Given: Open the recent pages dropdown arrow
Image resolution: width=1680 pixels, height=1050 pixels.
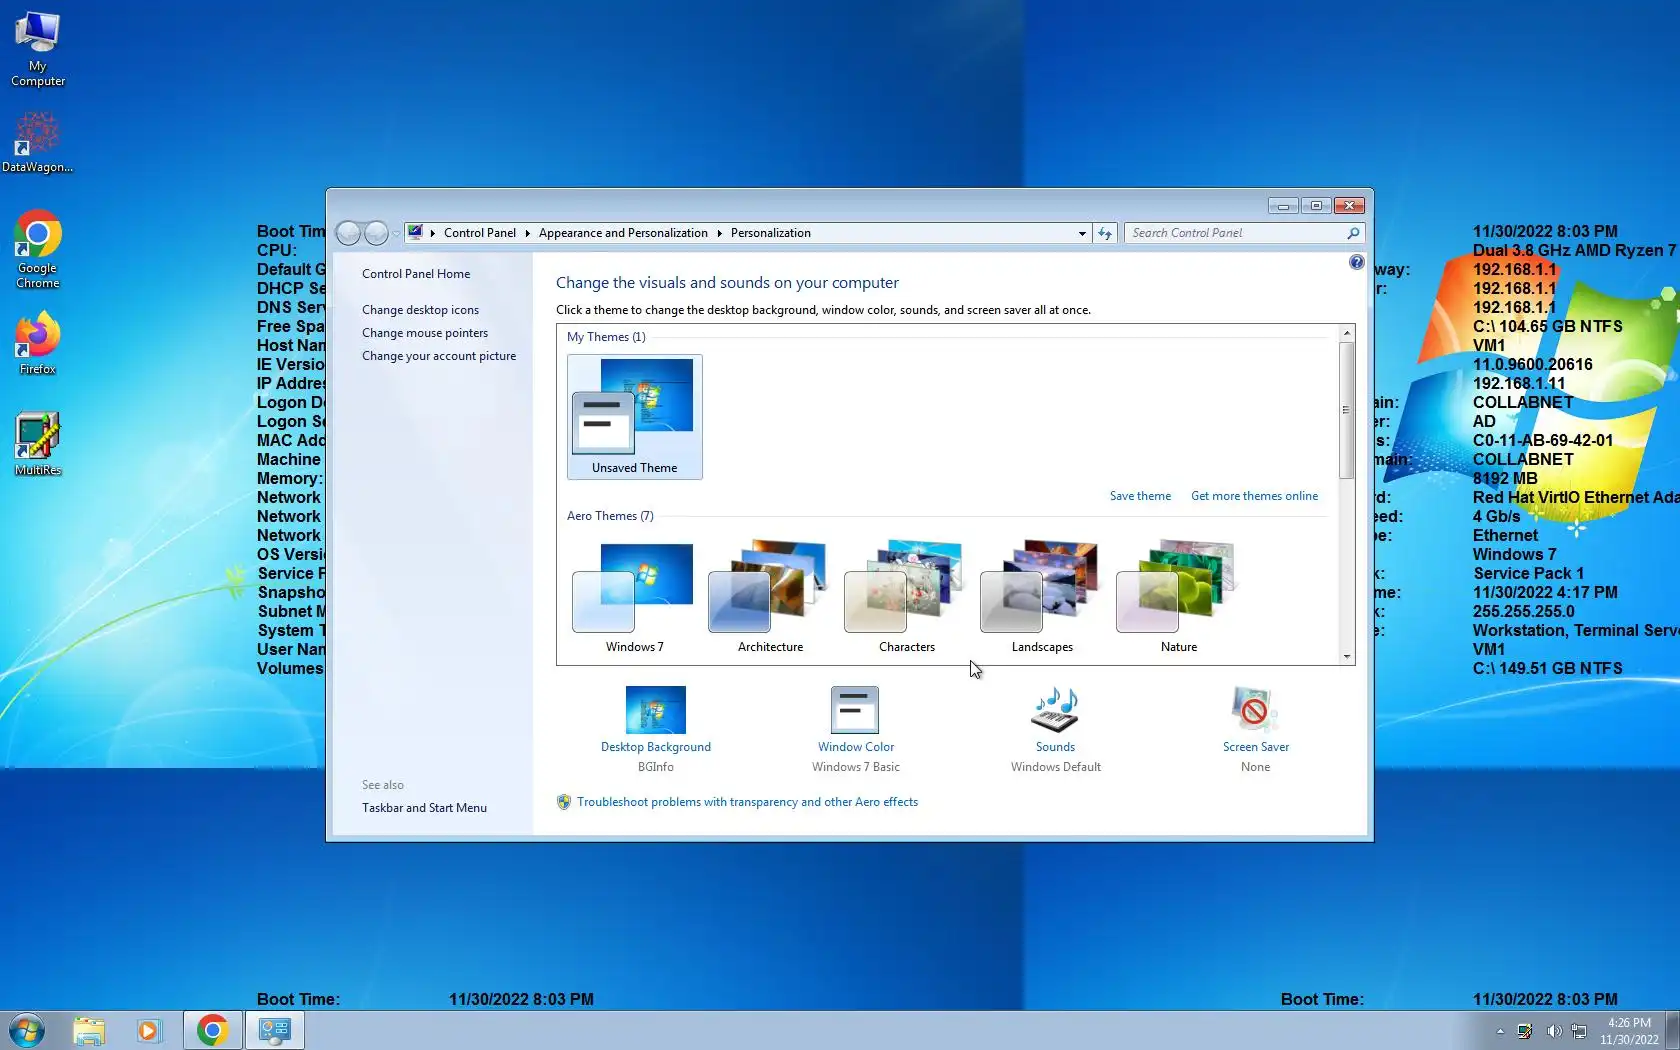Looking at the screenshot, I should pyautogui.click(x=396, y=233).
